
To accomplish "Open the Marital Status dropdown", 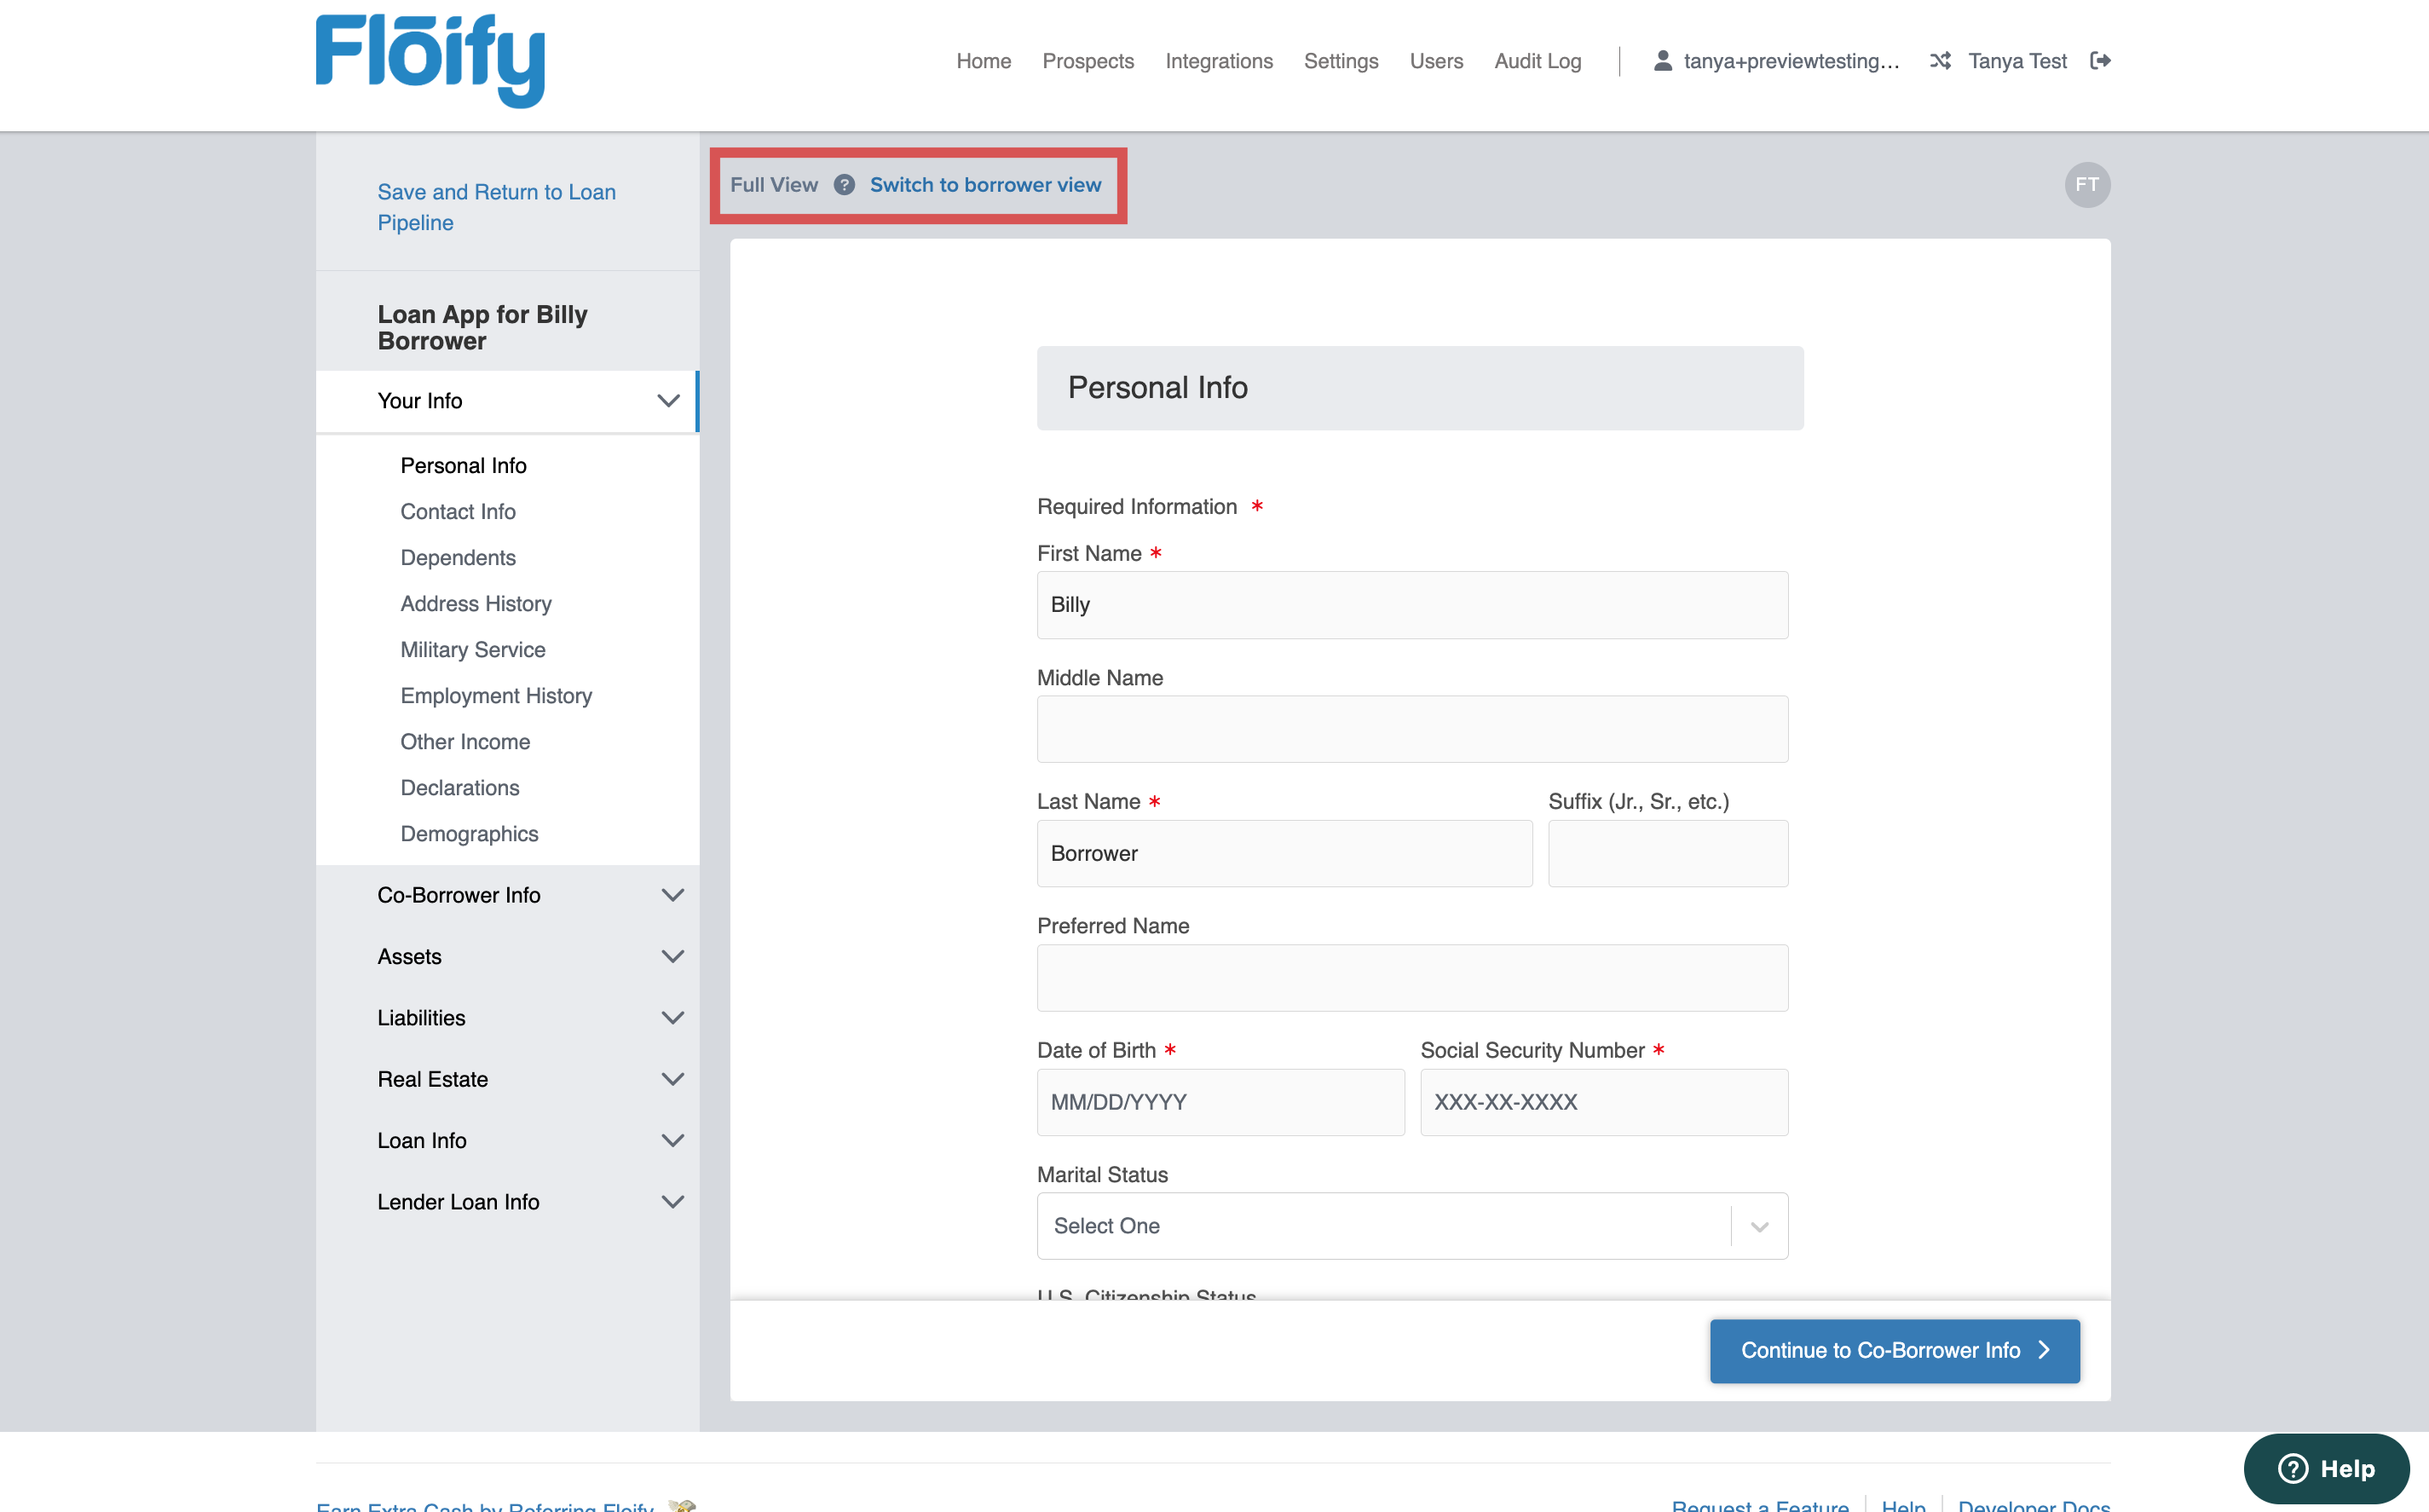I will click(x=1412, y=1226).
